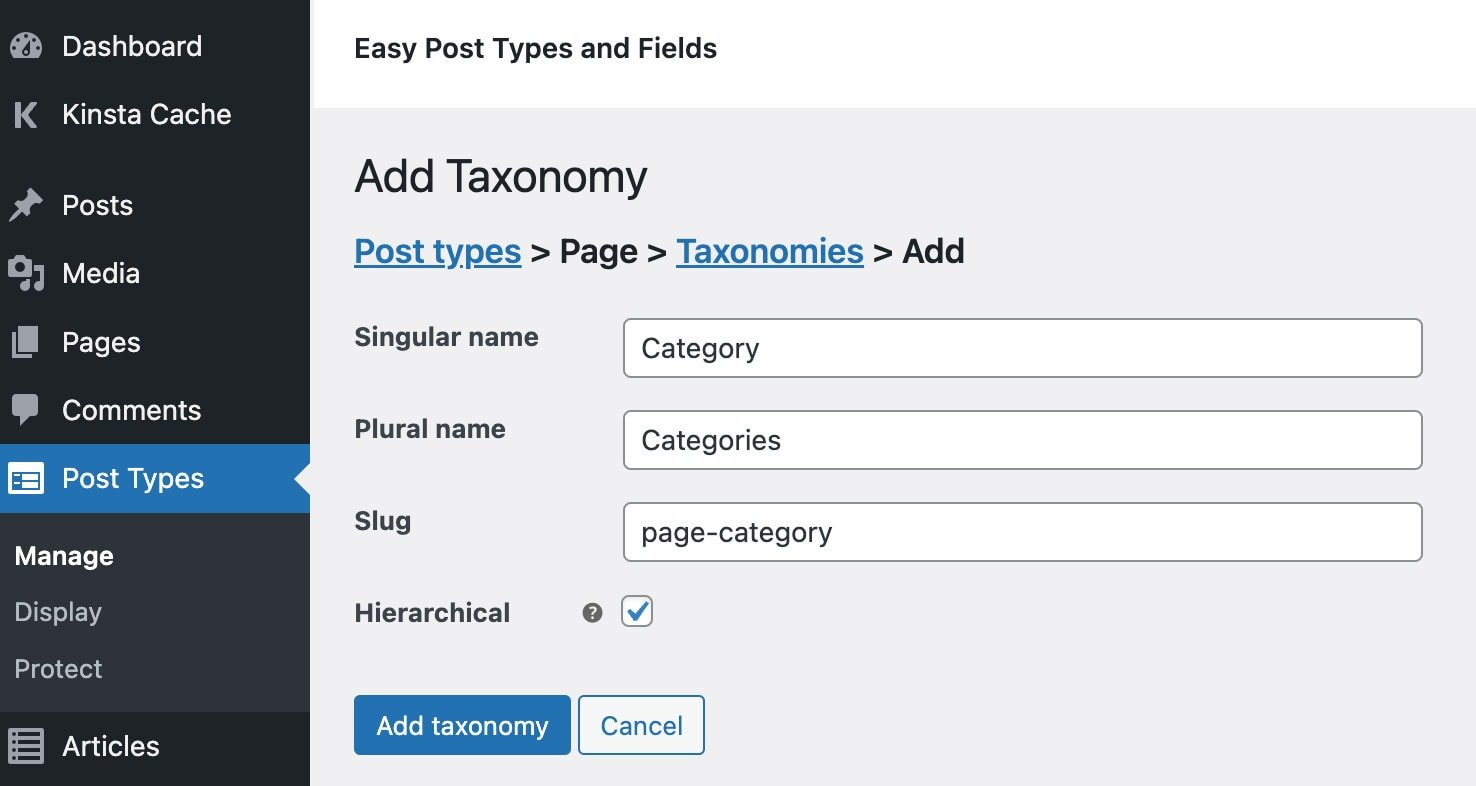Open Kinsta Cache via its K icon
The height and width of the screenshot is (786, 1476).
point(27,114)
